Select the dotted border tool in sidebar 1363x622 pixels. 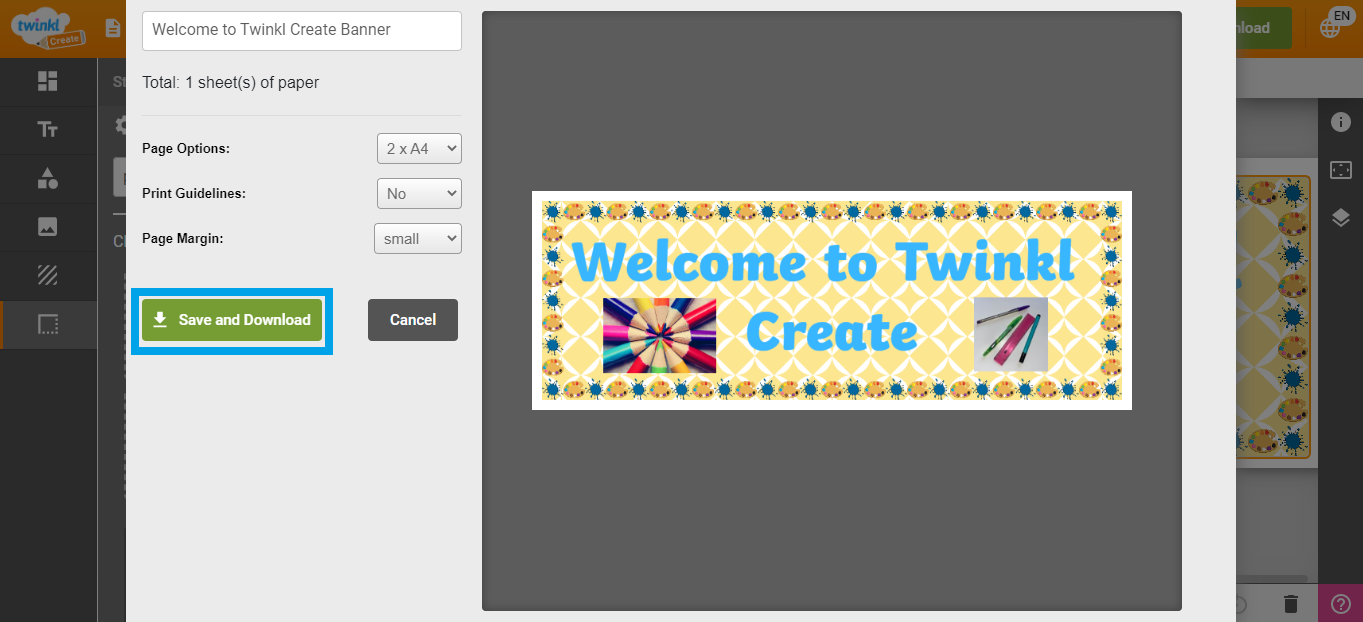pyautogui.click(x=47, y=324)
